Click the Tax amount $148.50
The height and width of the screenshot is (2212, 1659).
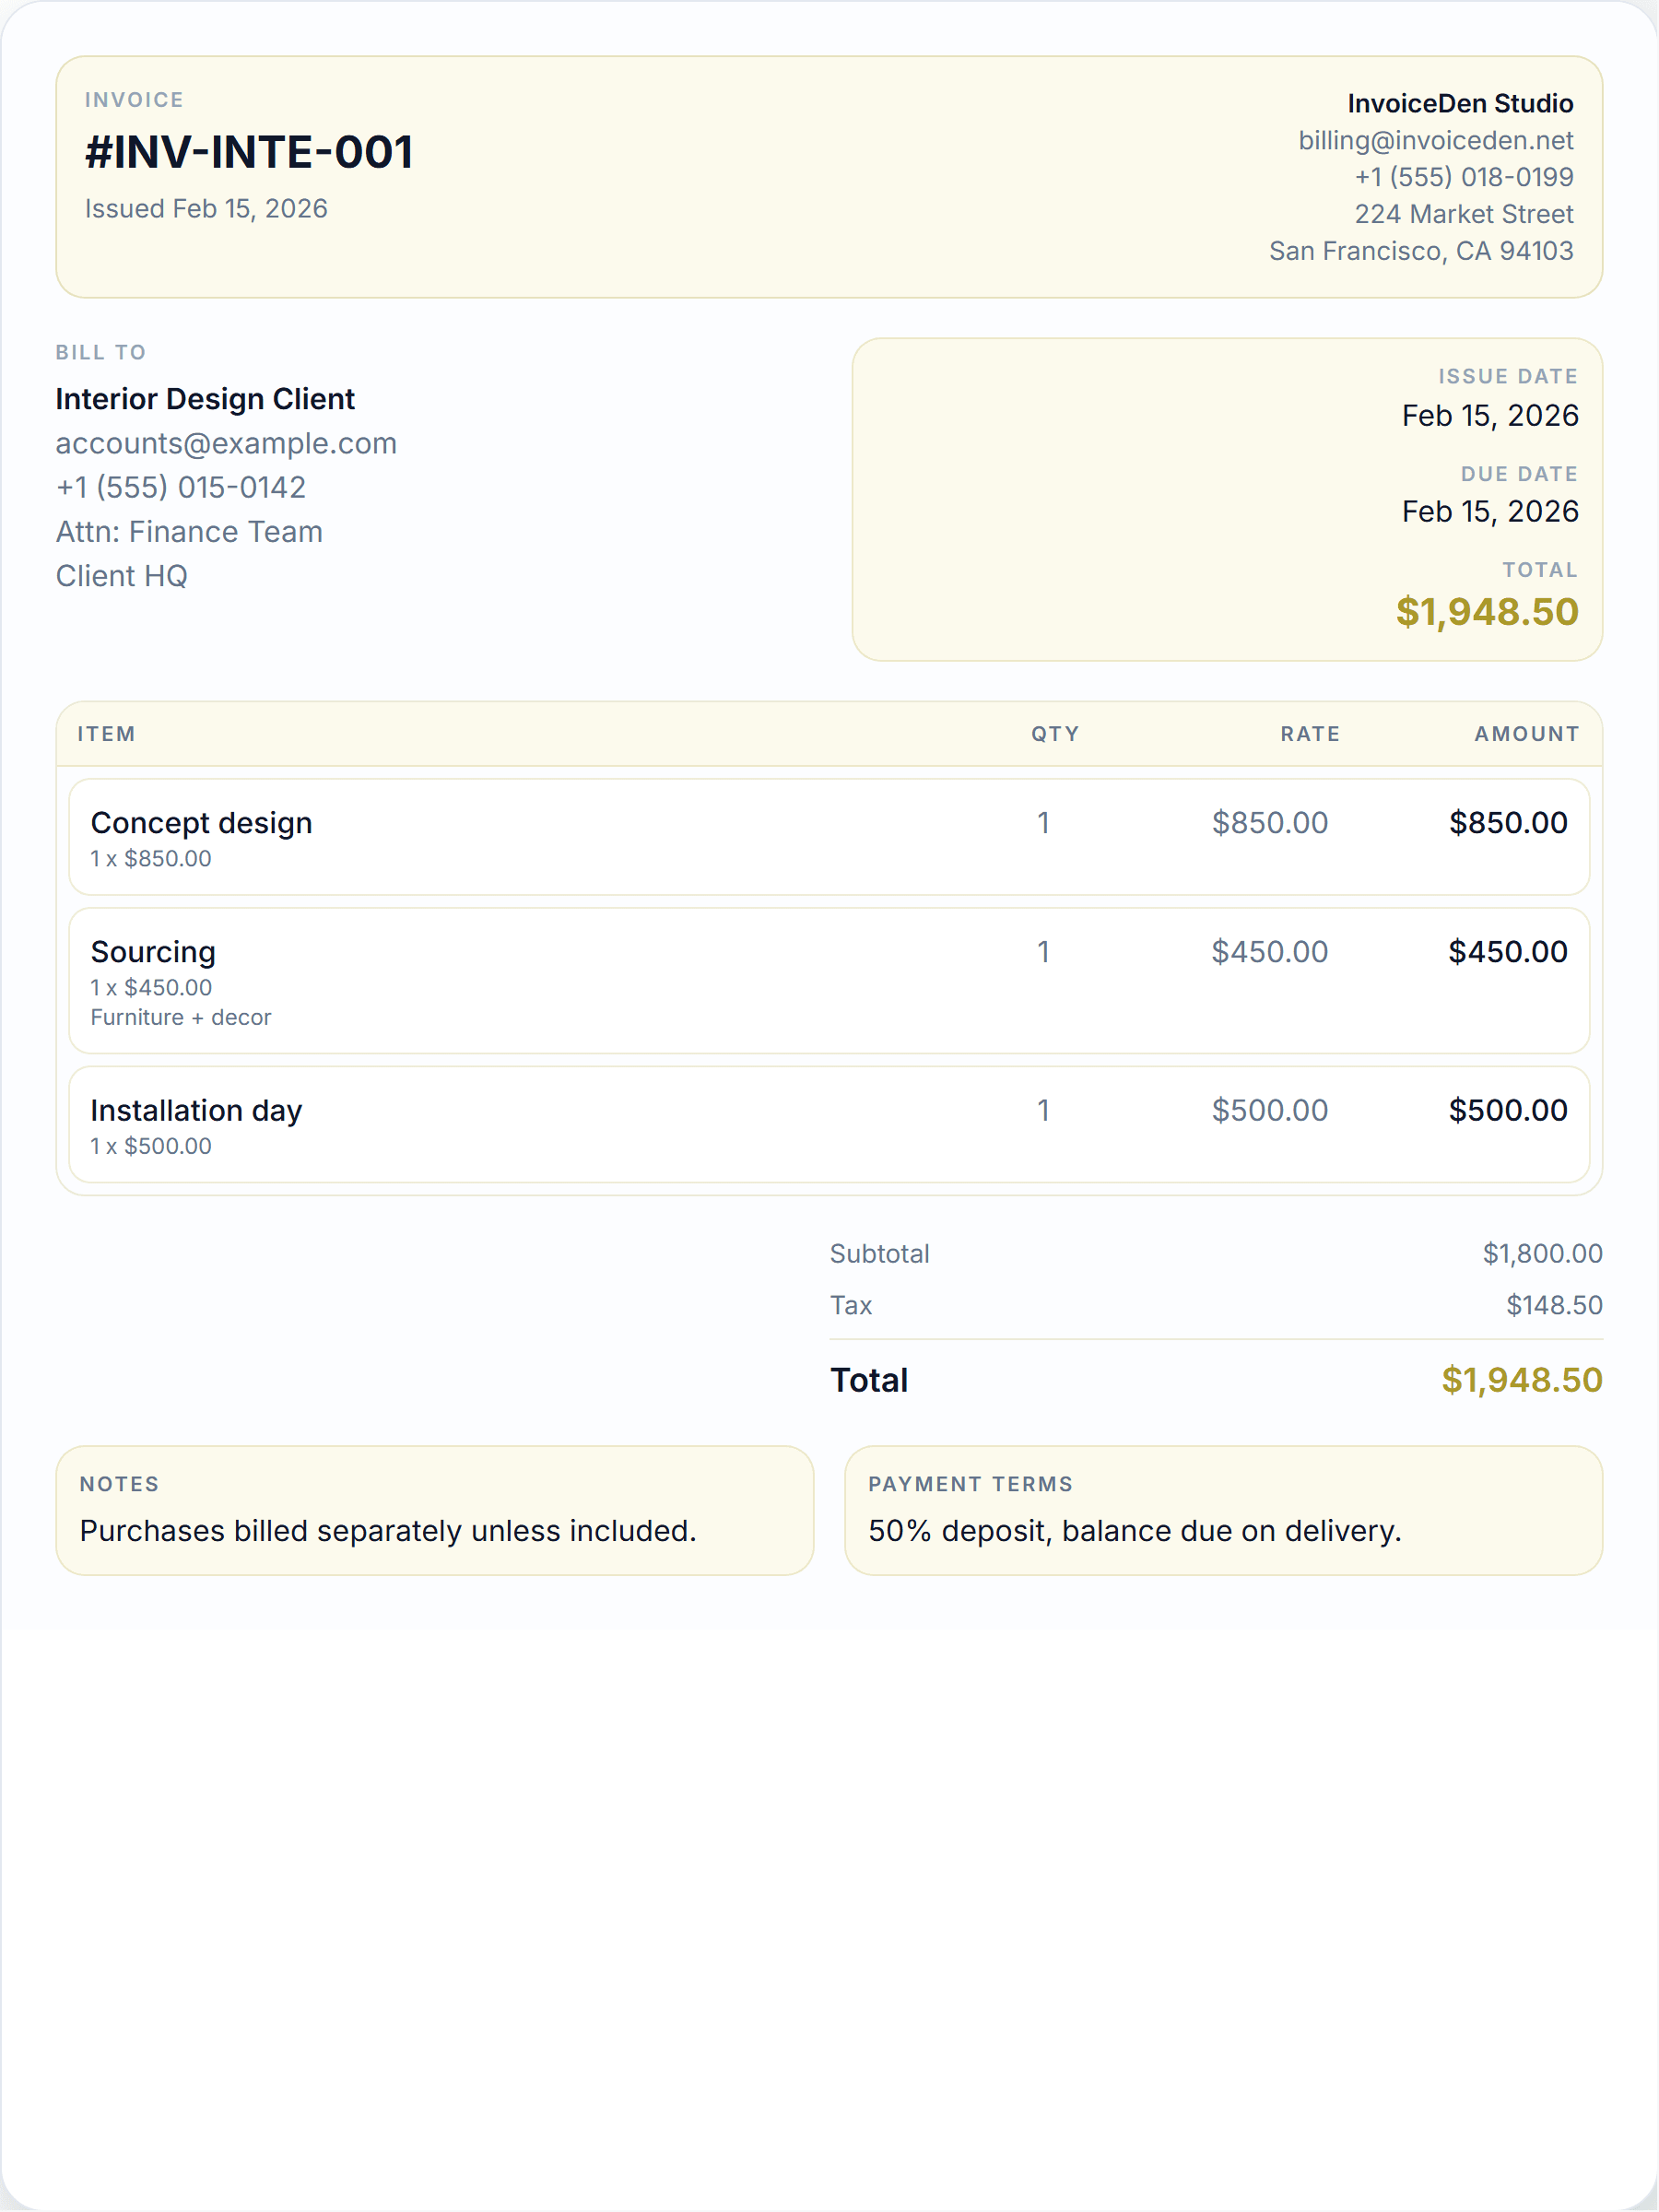(1554, 1305)
